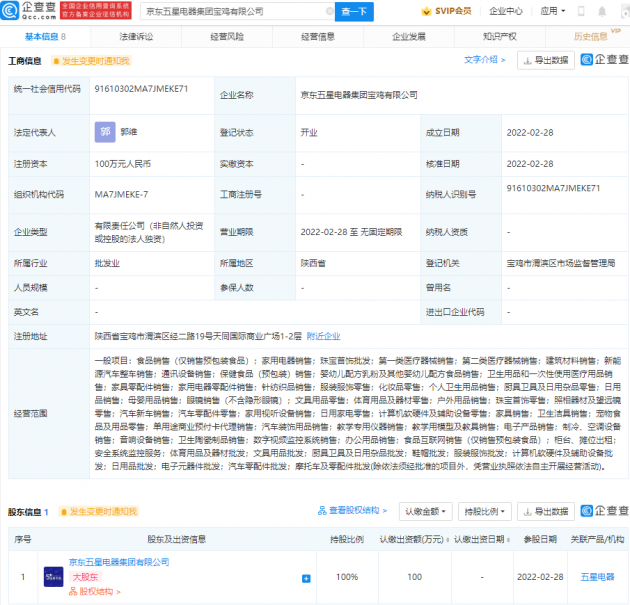This screenshot has height=605, width=630.
Task: Clear the search box with the X icon
Action: pos(329,11)
